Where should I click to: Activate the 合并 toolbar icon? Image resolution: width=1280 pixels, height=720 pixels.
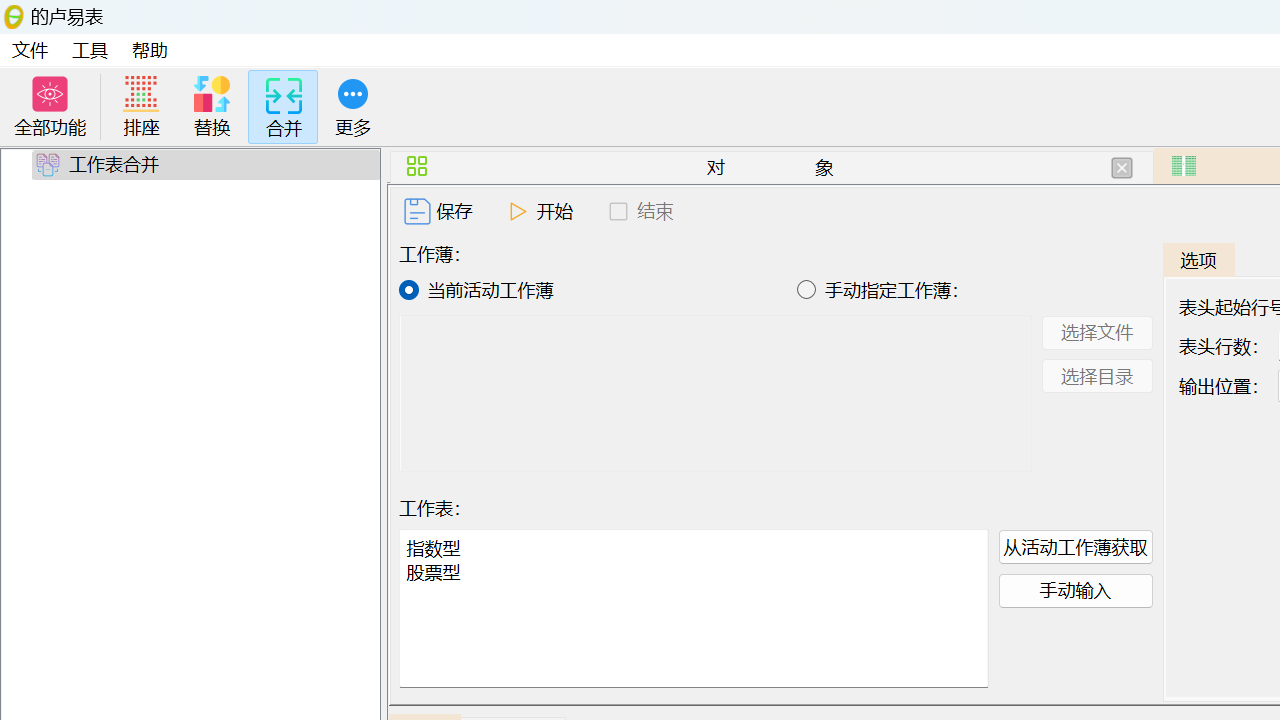[x=283, y=105]
